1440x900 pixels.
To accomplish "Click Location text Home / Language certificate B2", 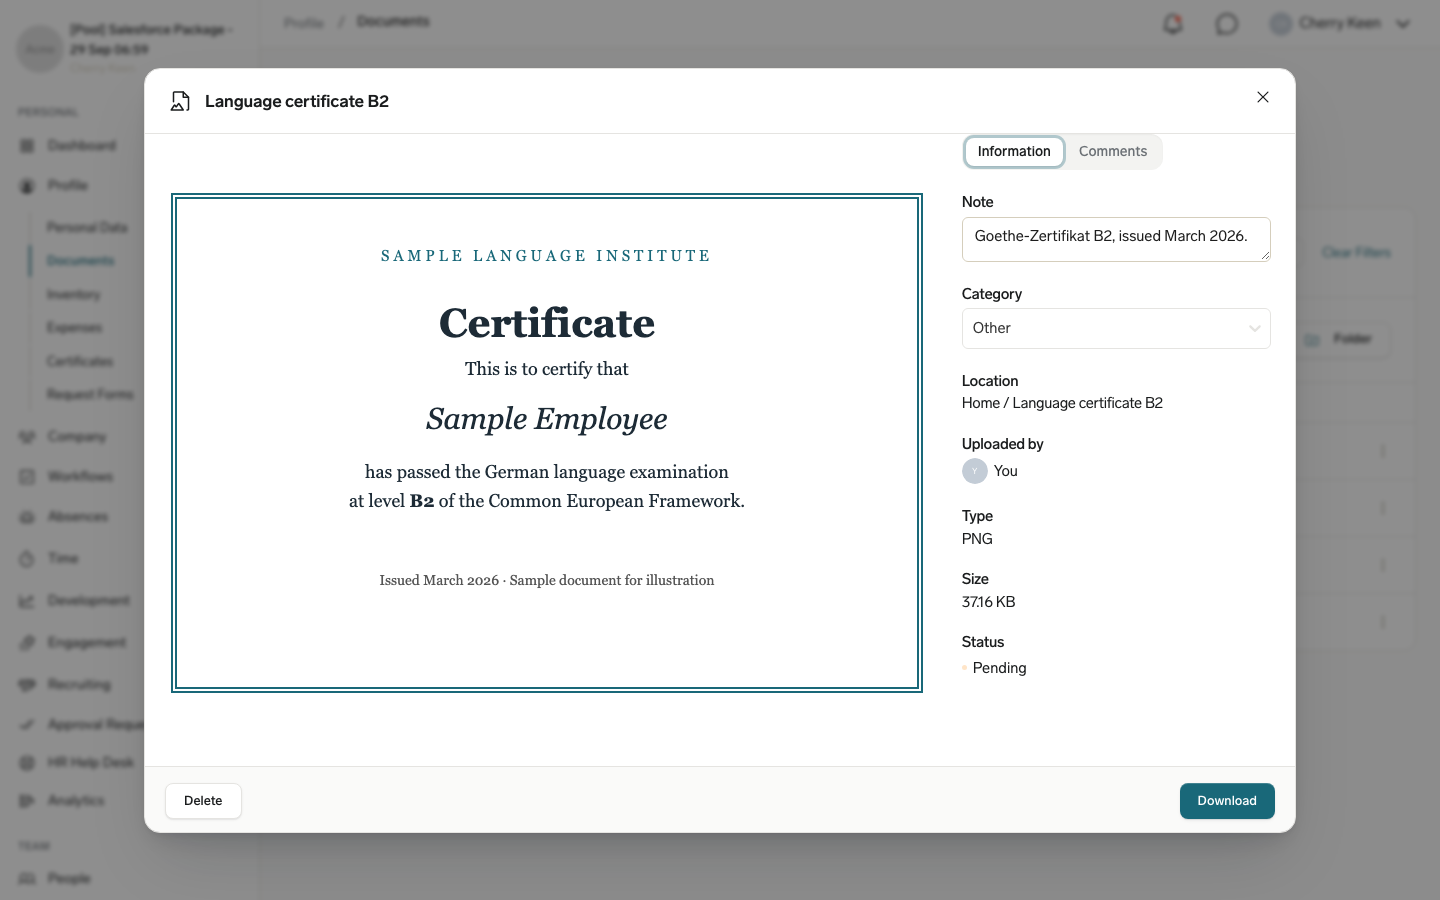I will 1062,403.
